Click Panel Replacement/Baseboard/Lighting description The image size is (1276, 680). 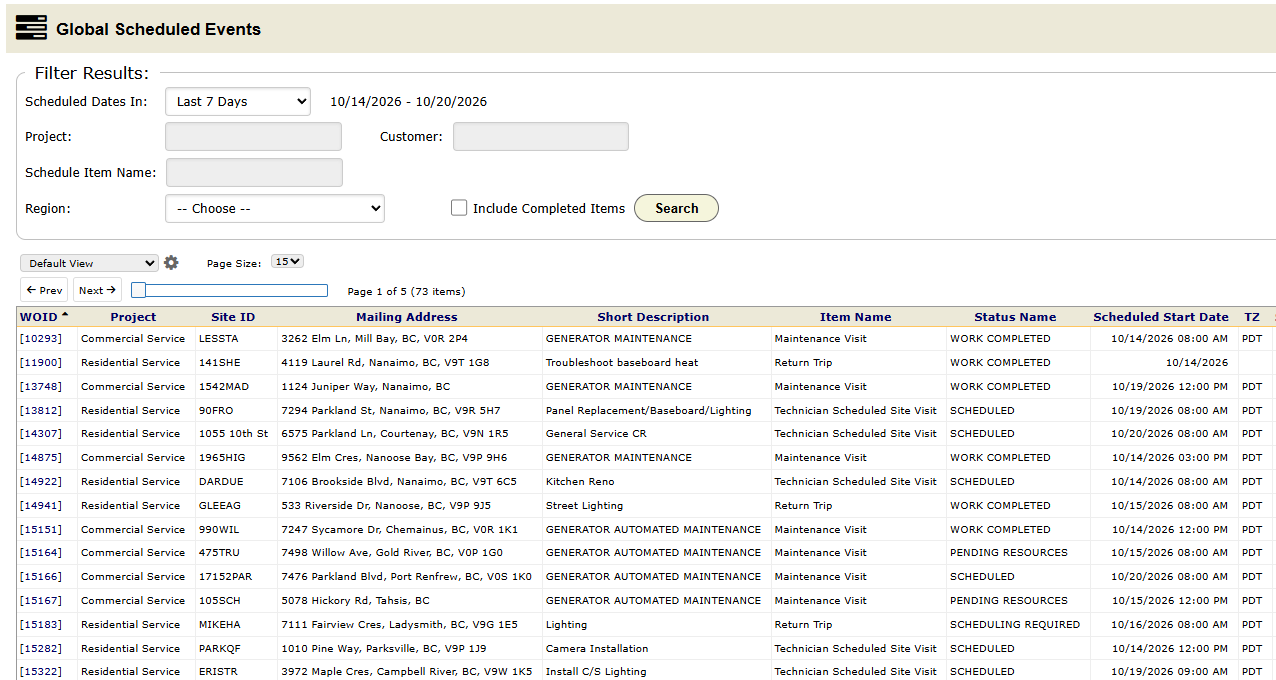click(648, 410)
